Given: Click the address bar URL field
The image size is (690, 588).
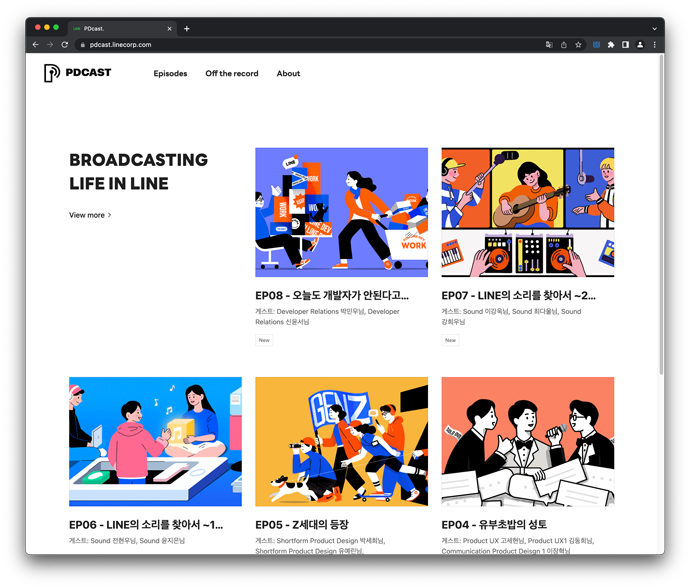Looking at the screenshot, I should [x=308, y=44].
